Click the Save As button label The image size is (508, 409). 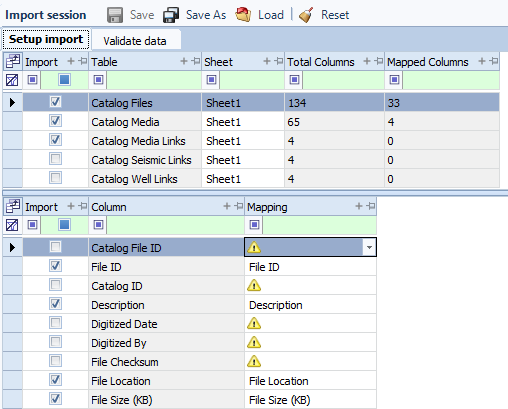click(206, 15)
